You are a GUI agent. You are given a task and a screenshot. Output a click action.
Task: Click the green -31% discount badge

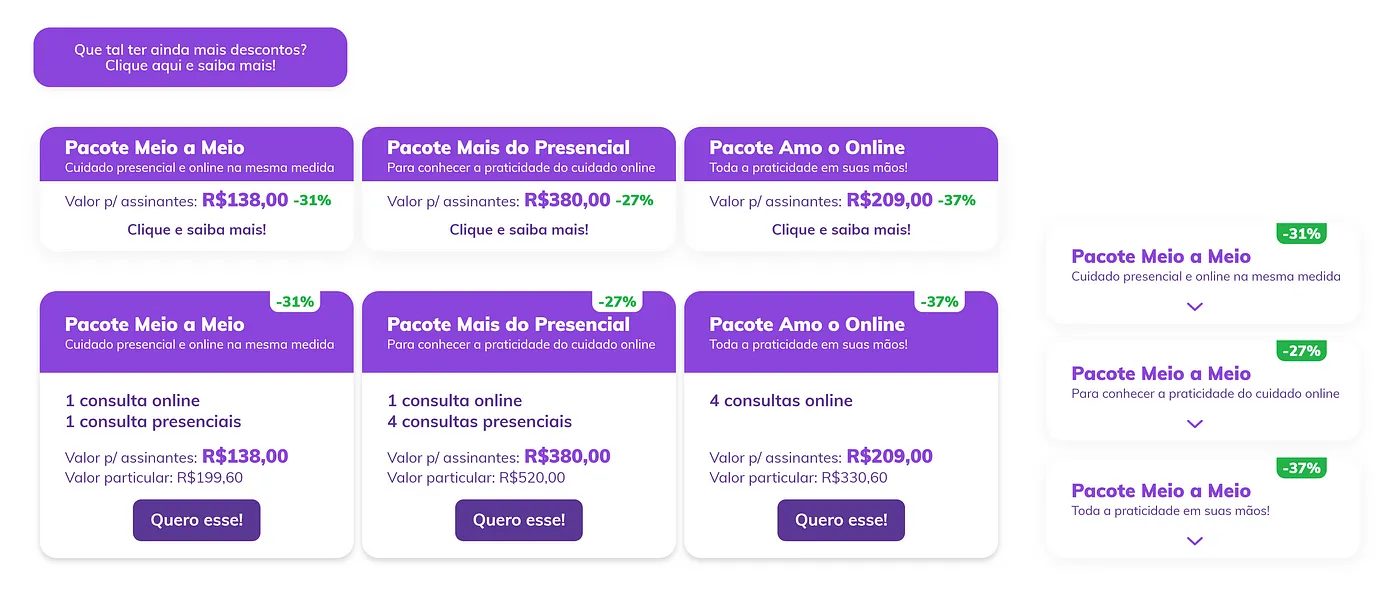[x=1301, y=234]
